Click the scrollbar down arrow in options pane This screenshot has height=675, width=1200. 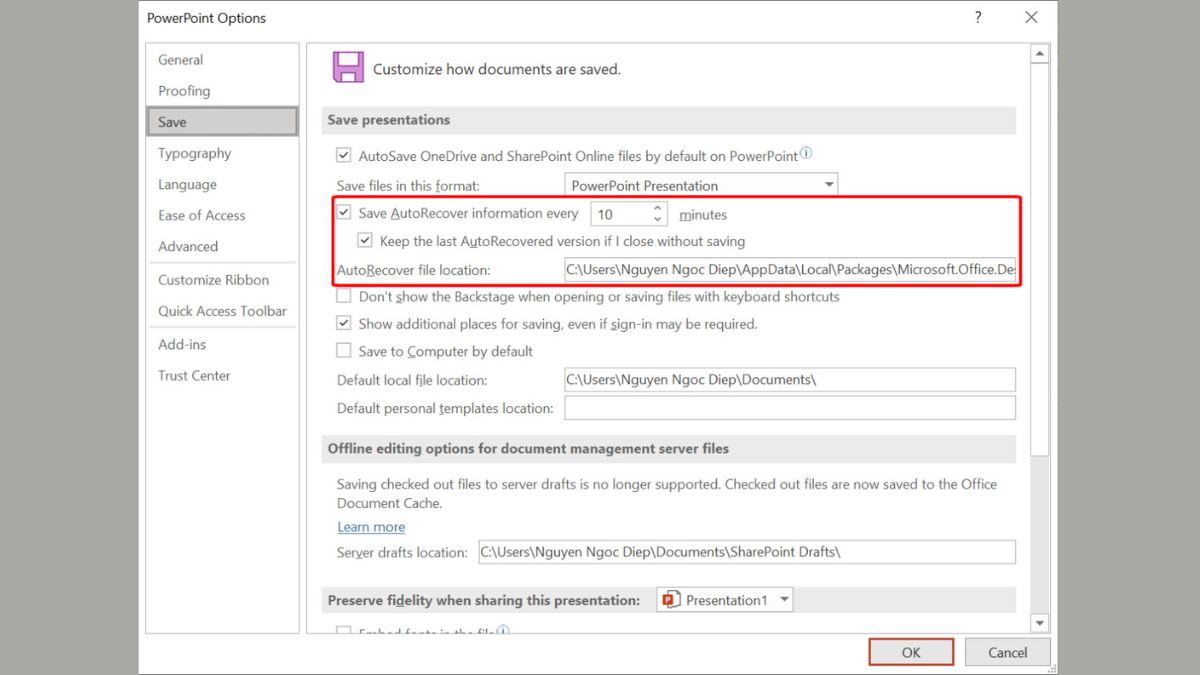point(1040,624)
